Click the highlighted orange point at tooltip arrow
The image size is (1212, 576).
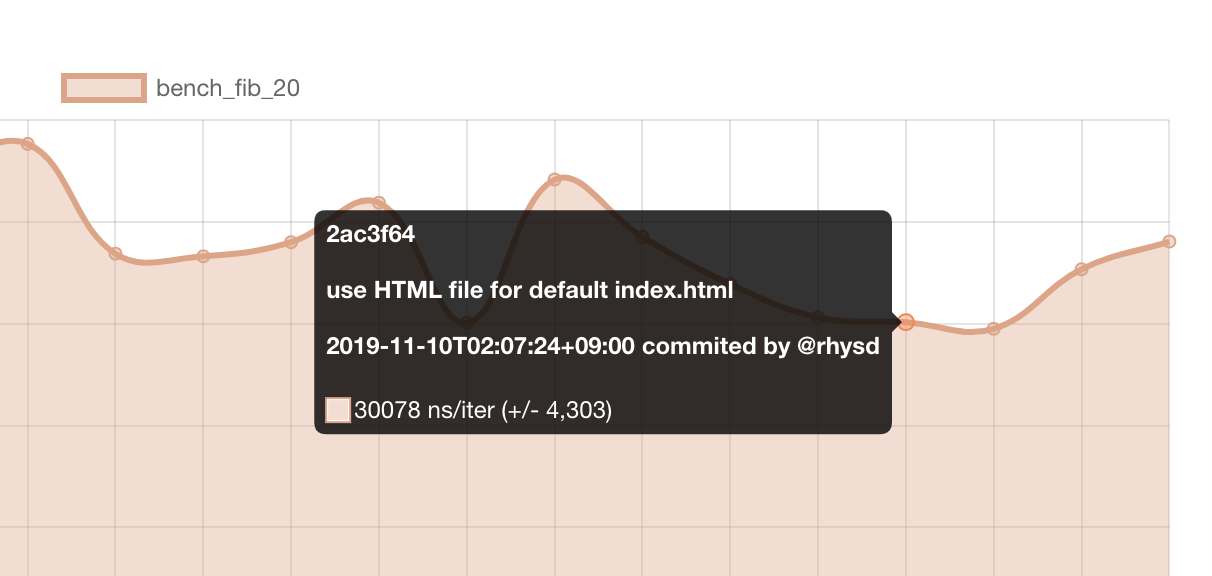[x=906, y=322]
